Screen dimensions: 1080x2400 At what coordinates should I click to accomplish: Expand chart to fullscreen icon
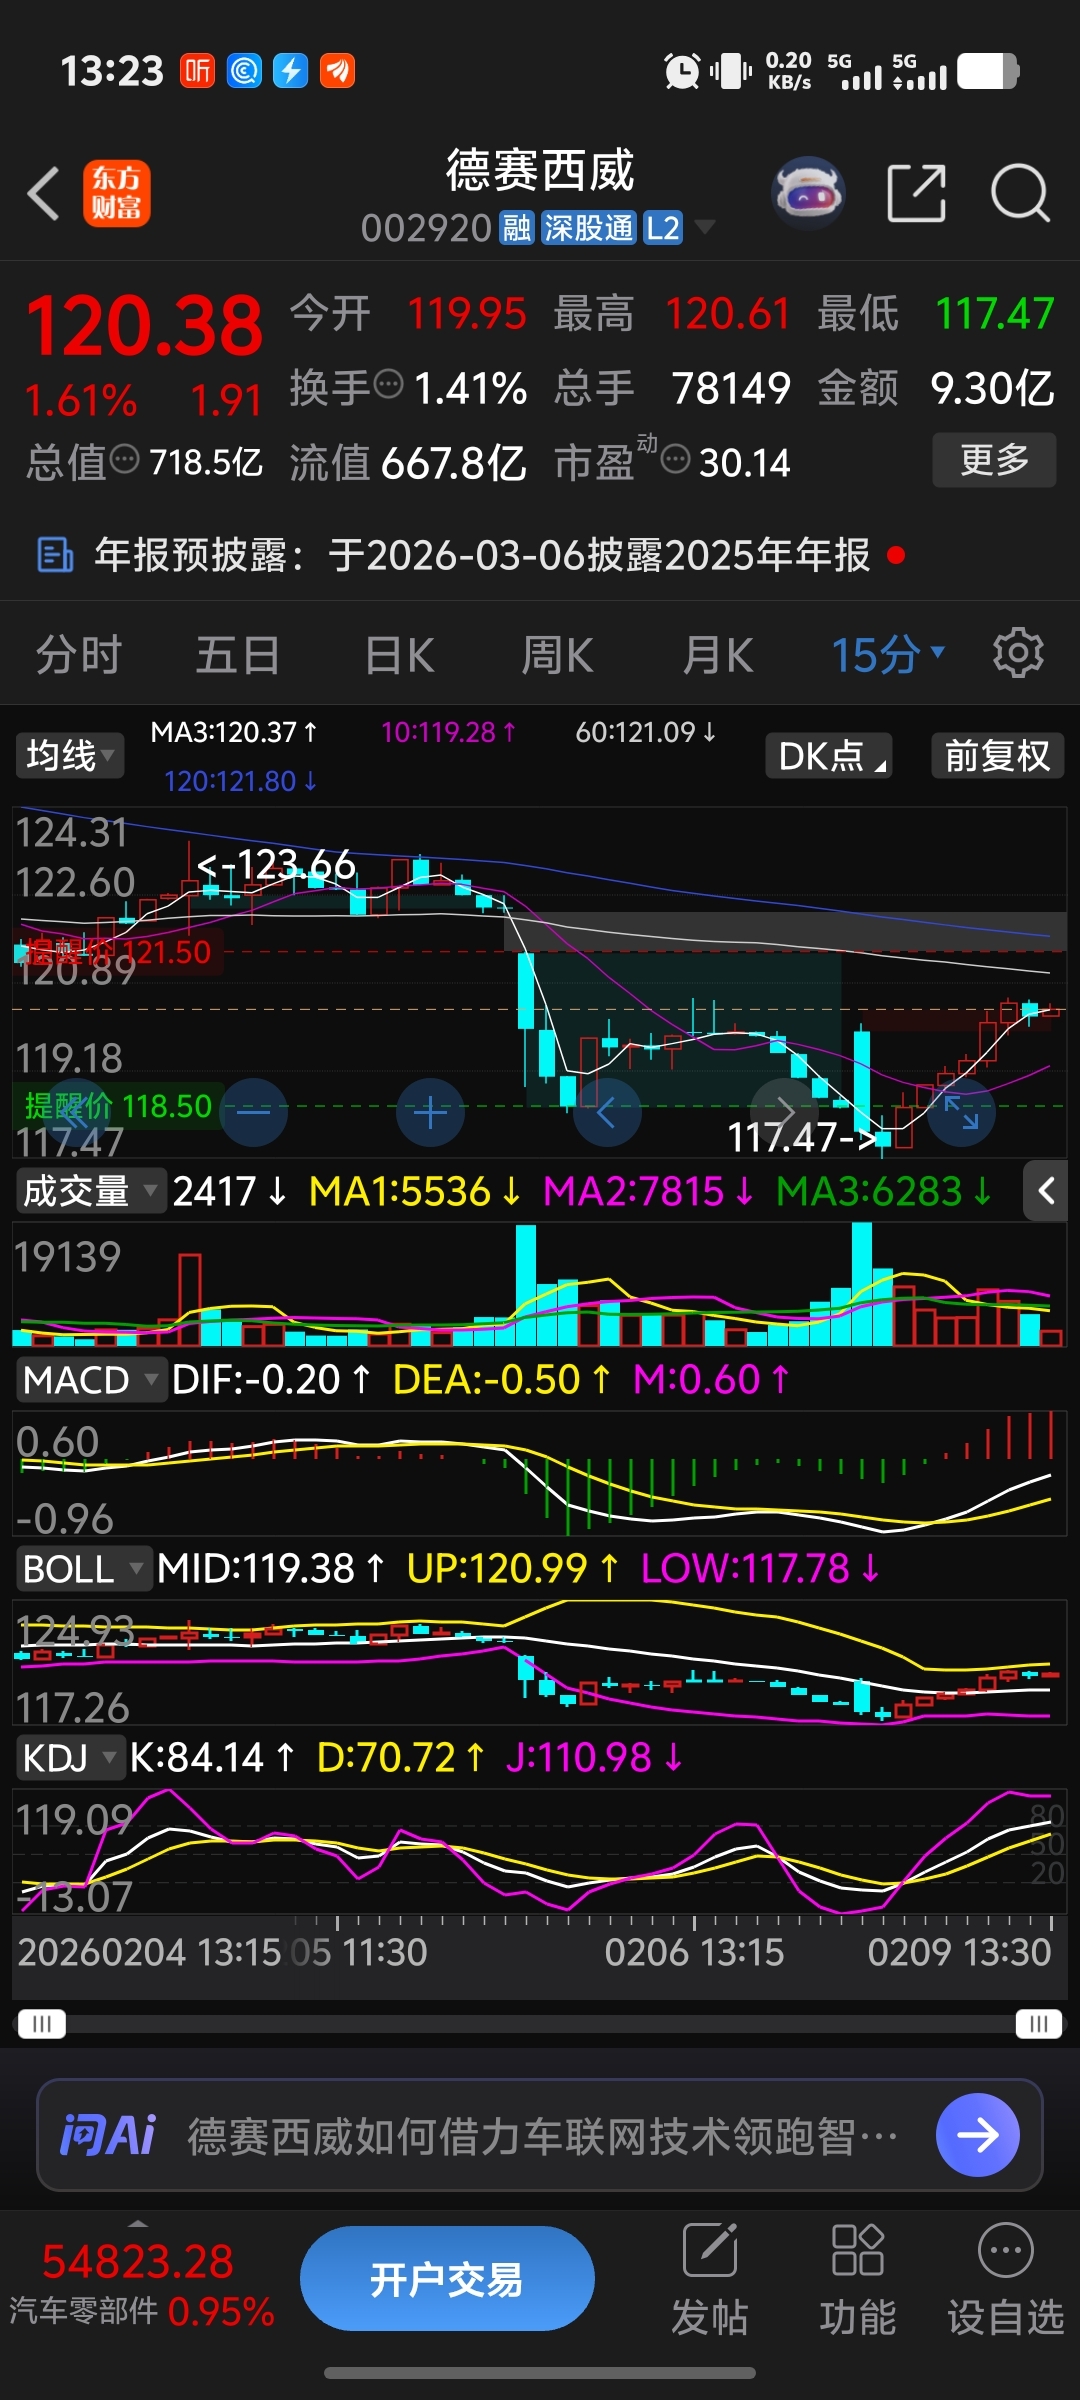[961, 1112]
